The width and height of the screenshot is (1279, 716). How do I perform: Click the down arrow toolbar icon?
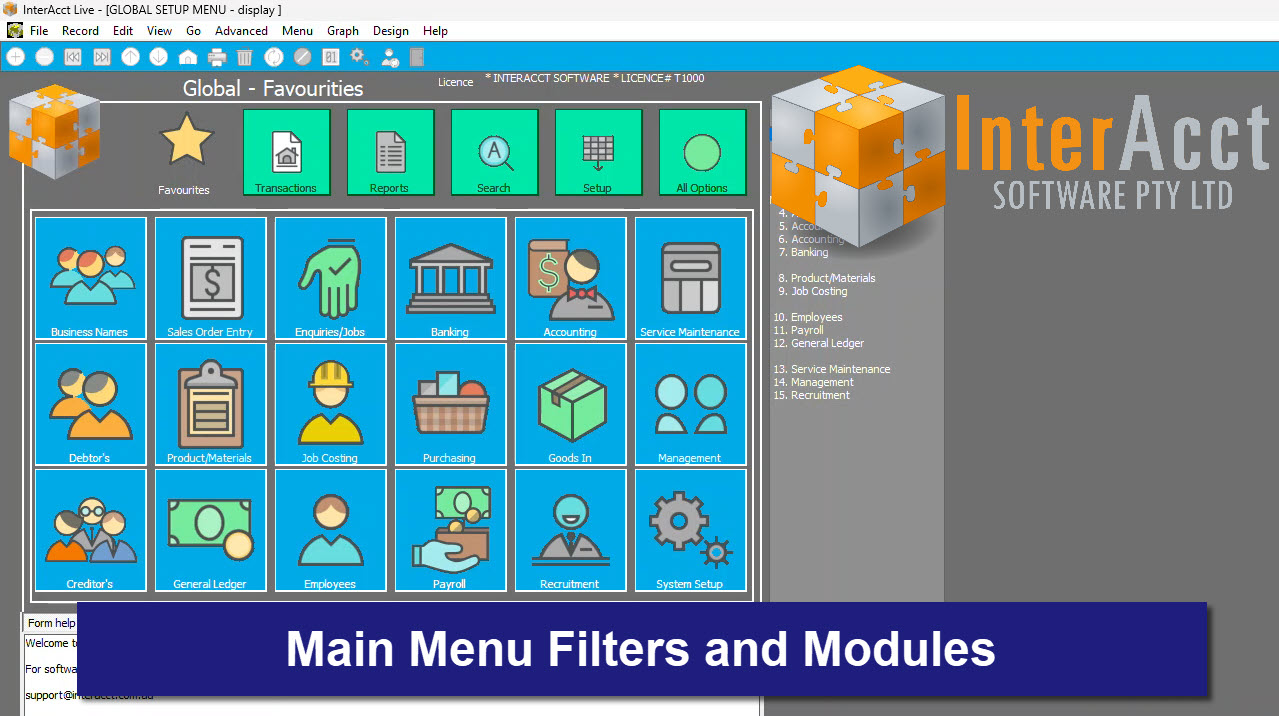coord(158,57)
